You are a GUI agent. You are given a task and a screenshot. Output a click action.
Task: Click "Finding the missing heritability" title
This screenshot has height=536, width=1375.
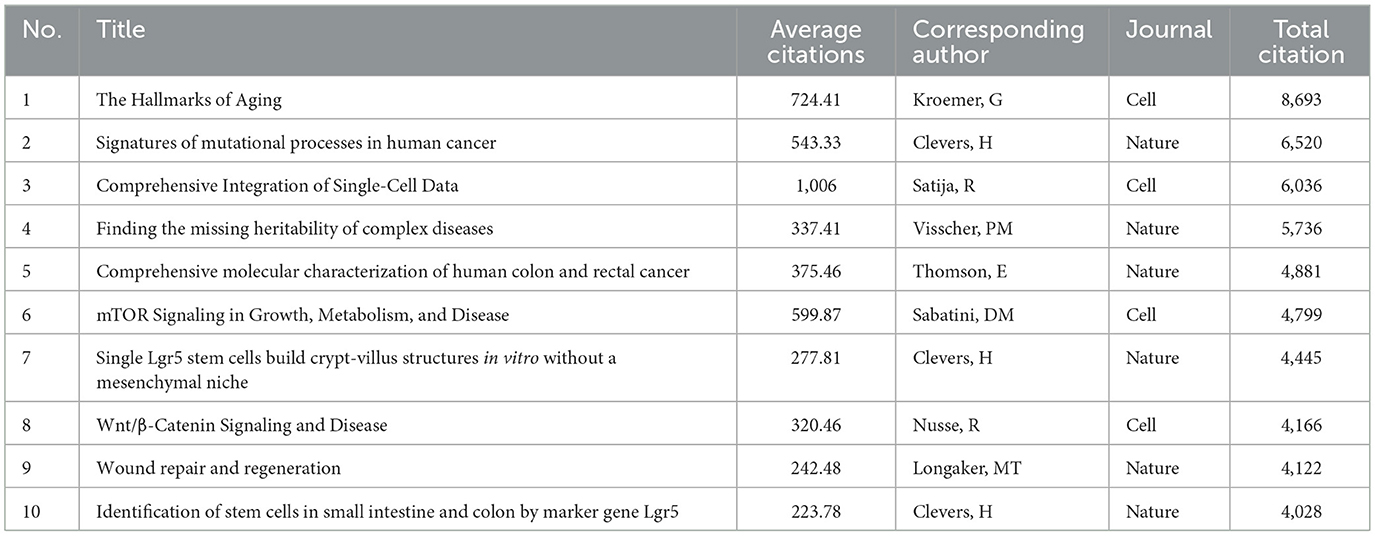294,229
